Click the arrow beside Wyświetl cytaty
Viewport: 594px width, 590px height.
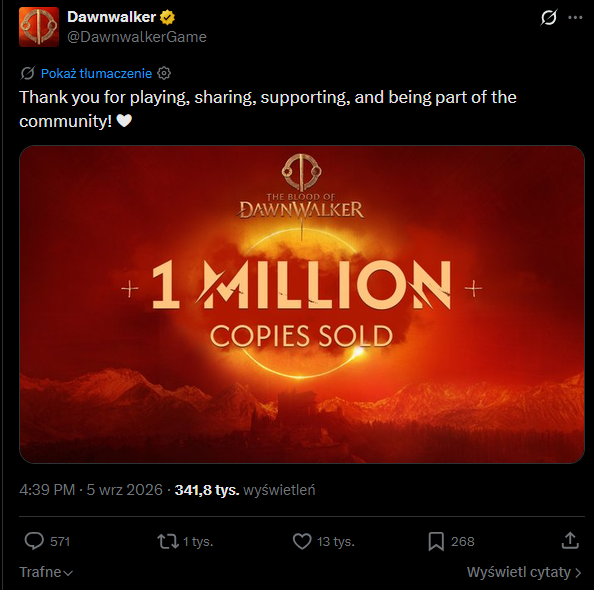tap(578, 572)
